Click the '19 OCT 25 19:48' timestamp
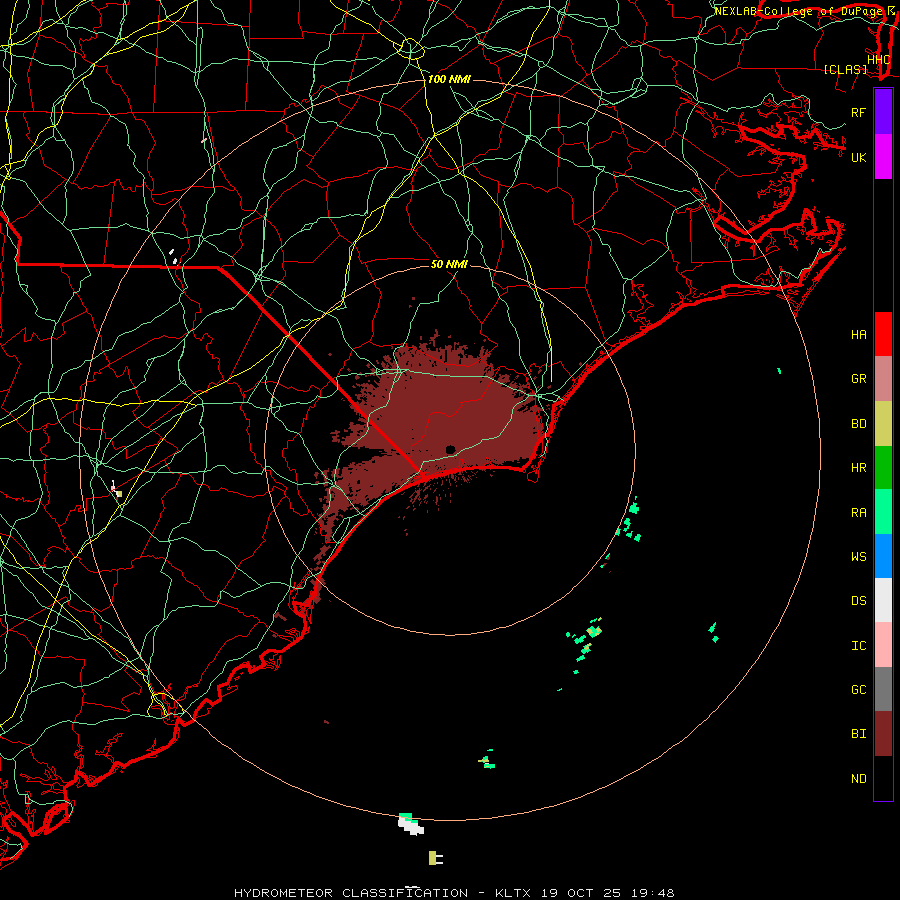The image size is (900, 900). 609,893
